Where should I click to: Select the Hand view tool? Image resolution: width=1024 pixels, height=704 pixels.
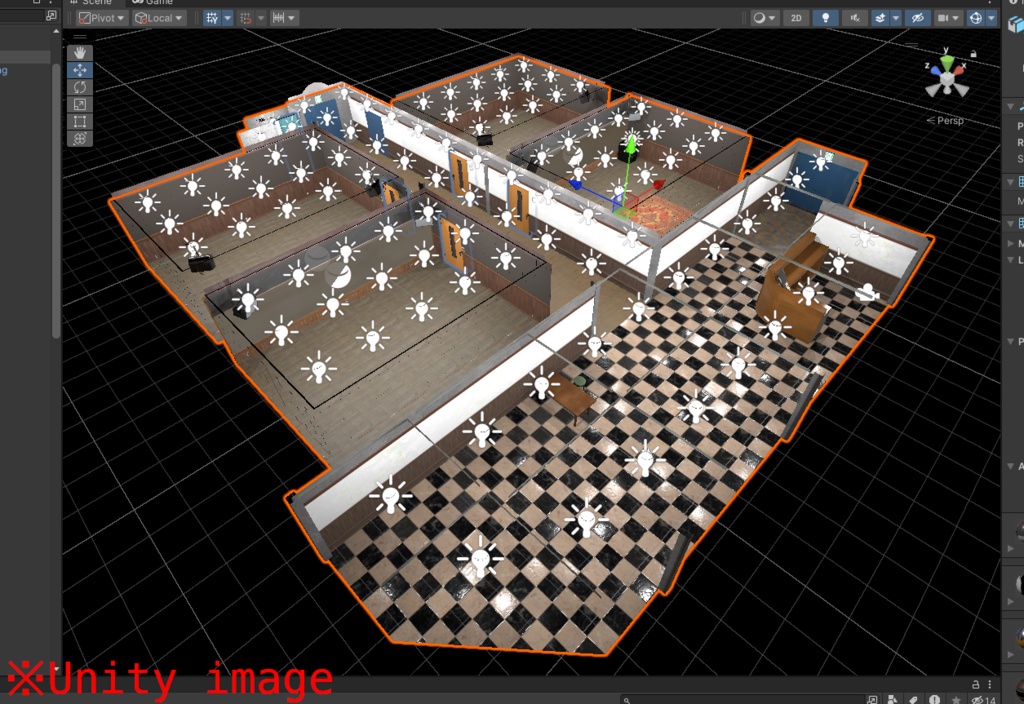click(x=80, y=52)
